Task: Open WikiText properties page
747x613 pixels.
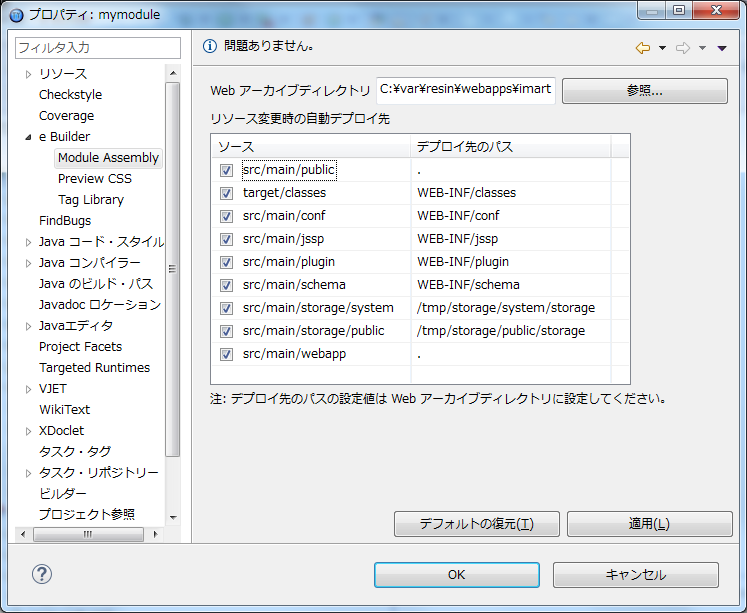Action: point(64,410)
